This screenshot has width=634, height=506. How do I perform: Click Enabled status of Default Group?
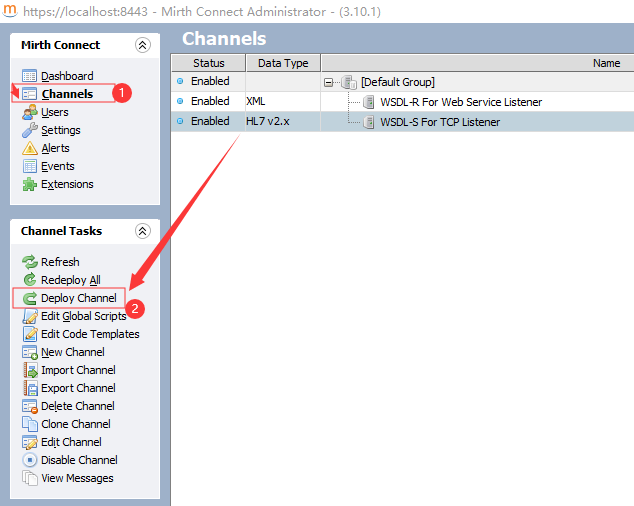pos(210,81)
